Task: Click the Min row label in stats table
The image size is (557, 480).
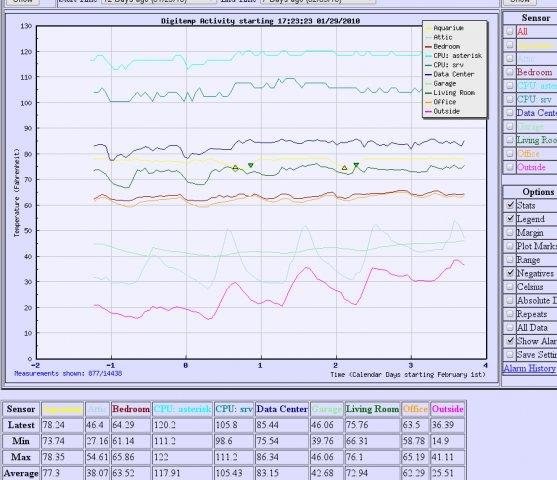Action: (21, 441)
